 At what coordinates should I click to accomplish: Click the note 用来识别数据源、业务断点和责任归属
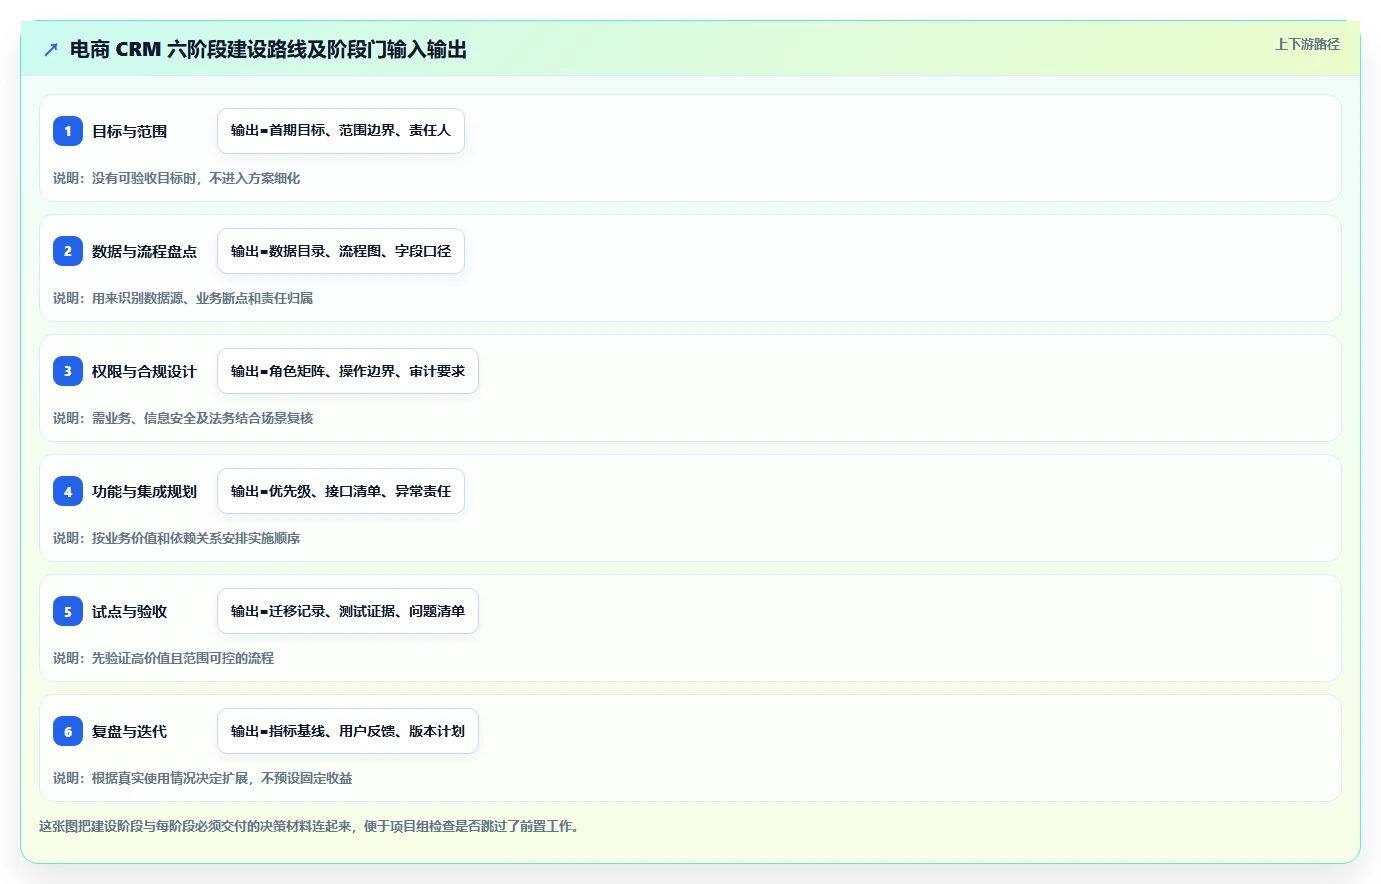click(x=202, y=298)
